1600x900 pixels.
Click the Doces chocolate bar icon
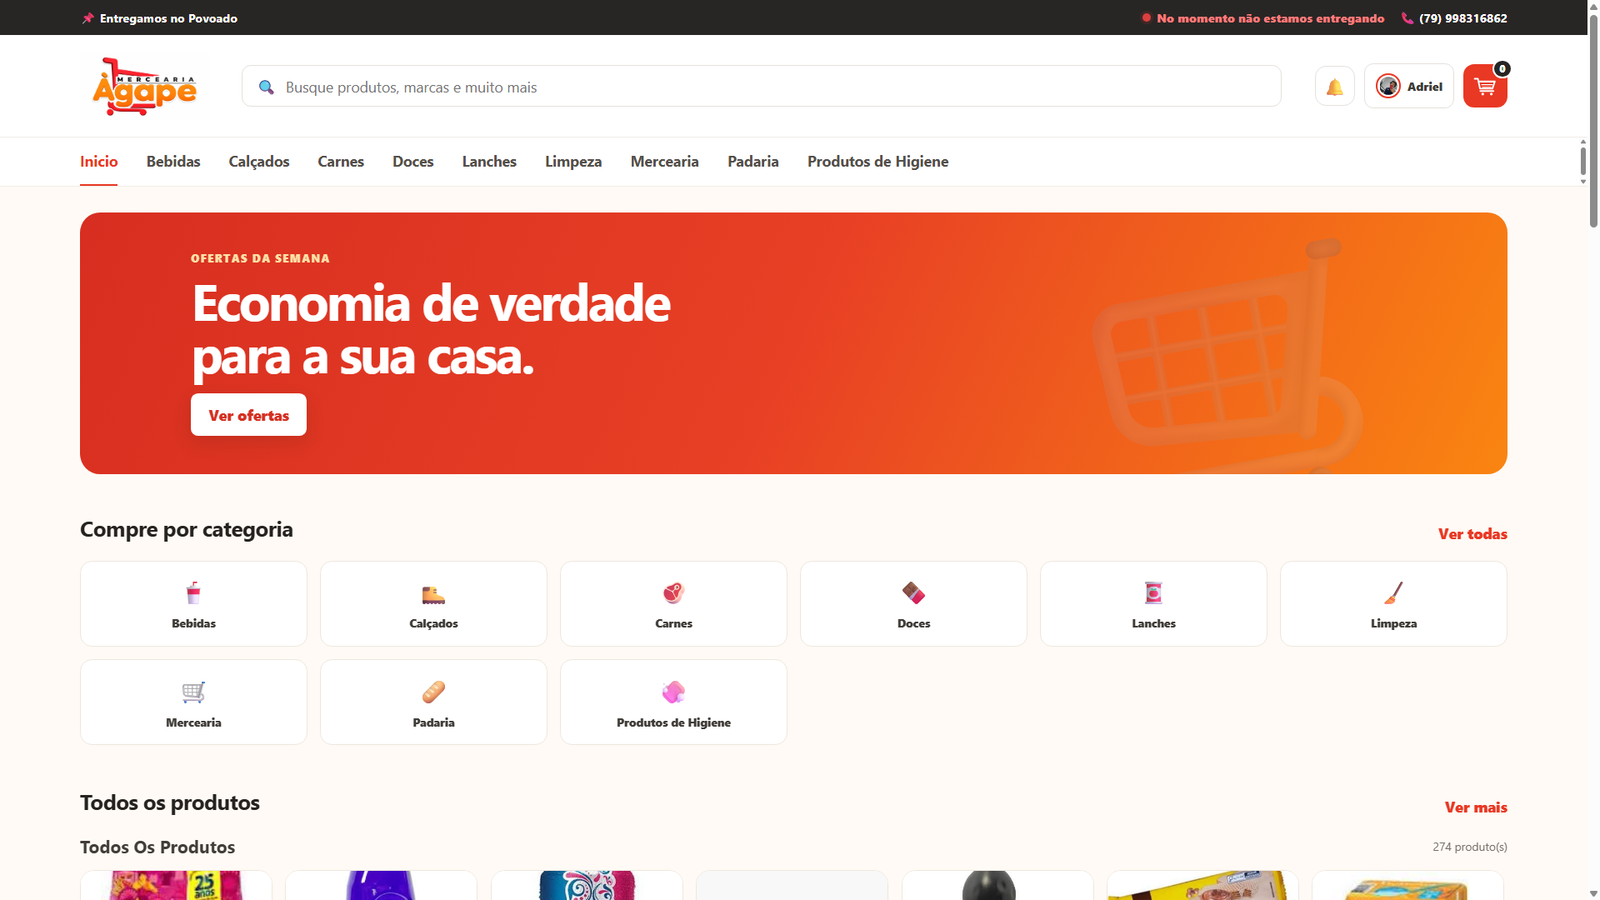[913, 593]
